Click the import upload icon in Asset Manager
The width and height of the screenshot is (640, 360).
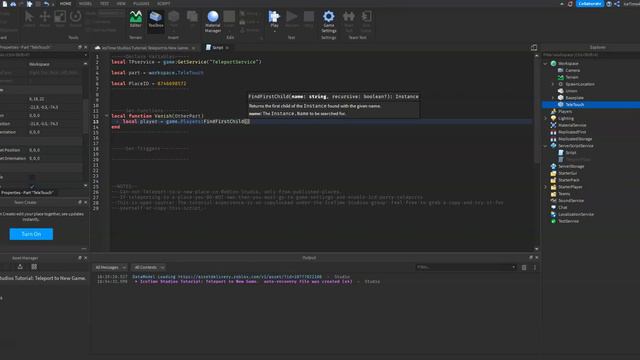(x=20, y=267)
